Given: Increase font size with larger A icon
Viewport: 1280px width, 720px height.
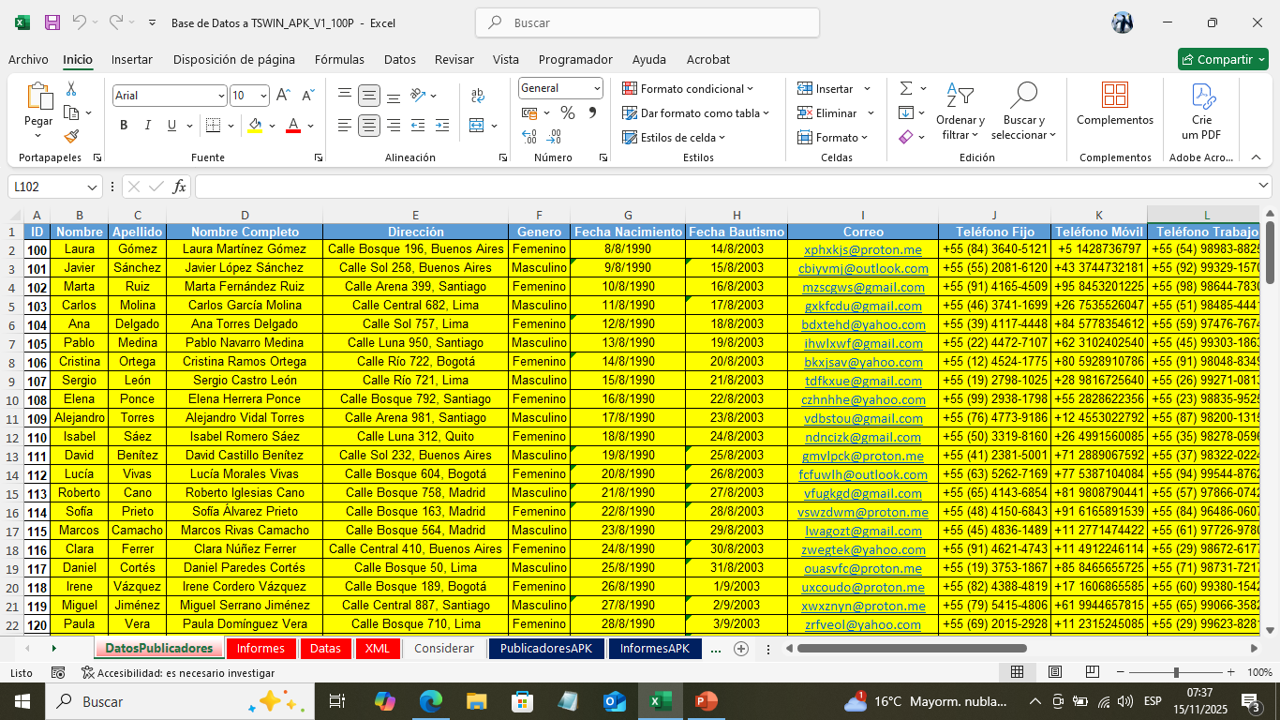Looking at the screenshot, I should tap(283, 96).
